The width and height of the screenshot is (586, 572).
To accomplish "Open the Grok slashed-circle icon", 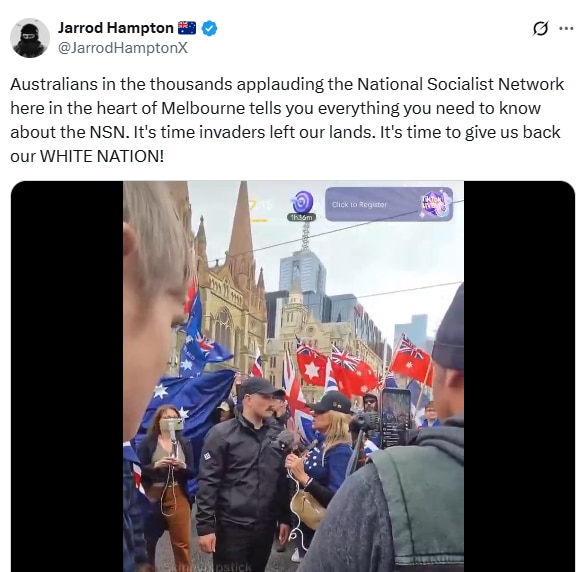I will pyautogui.click(x=540, y=28).
